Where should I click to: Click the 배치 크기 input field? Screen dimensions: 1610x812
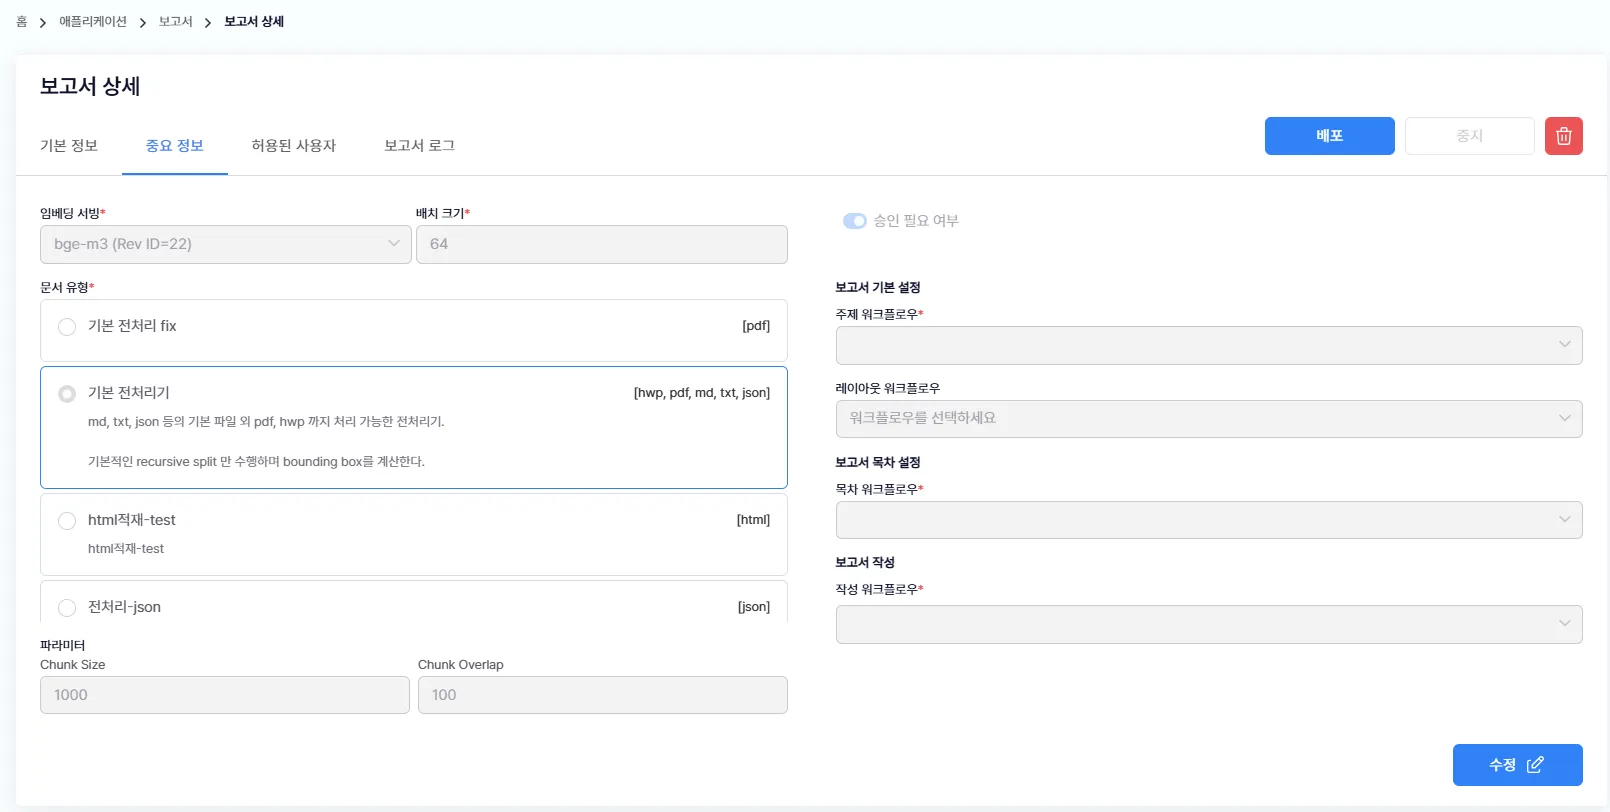coord(601,244)
